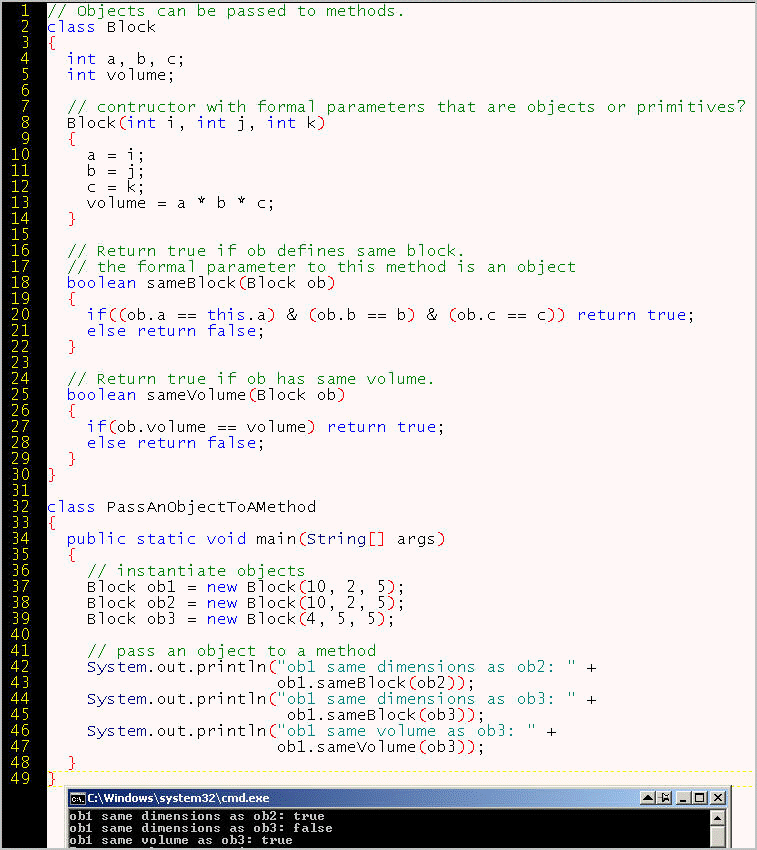
Task: Click the "ob1.sameVolume(ob3));" line
Action: coord(380,746)
